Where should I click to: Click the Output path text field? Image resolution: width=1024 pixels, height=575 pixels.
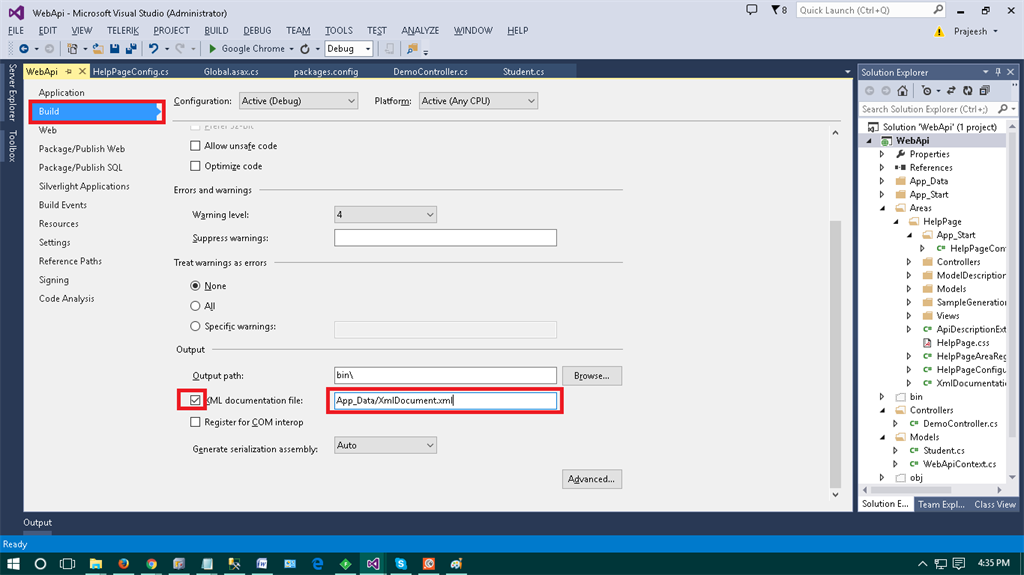(445, 375)
